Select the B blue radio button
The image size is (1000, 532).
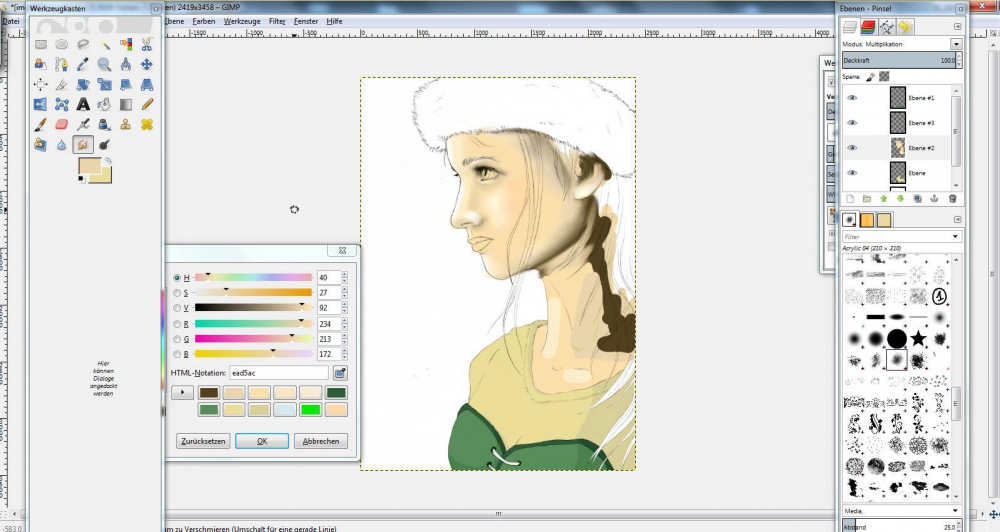[177, 355]
